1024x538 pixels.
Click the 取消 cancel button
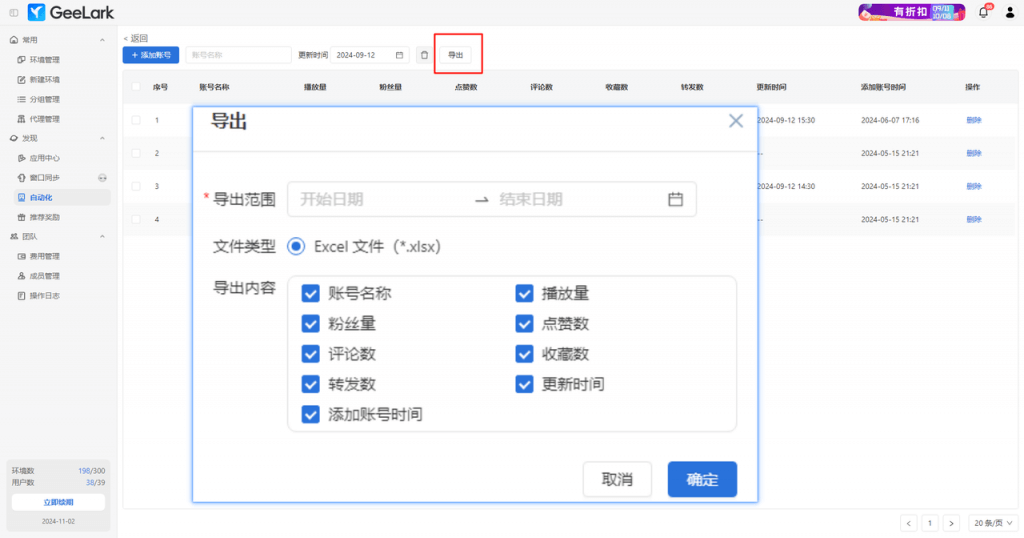coord(617,479)
